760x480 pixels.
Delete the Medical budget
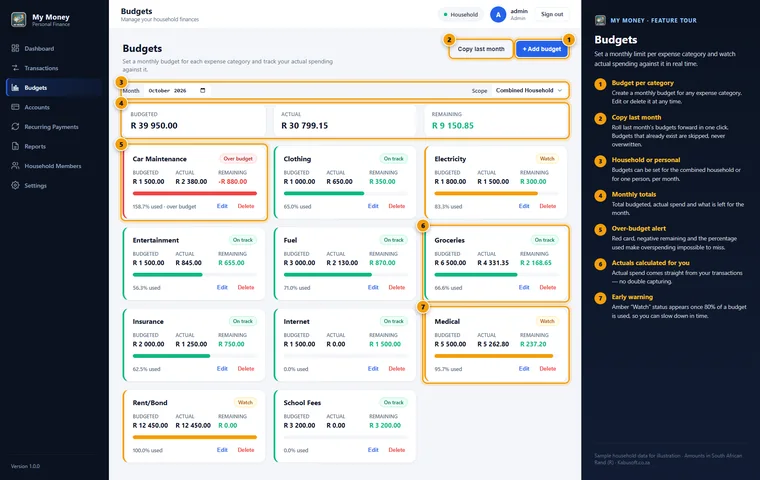(548, 368)
